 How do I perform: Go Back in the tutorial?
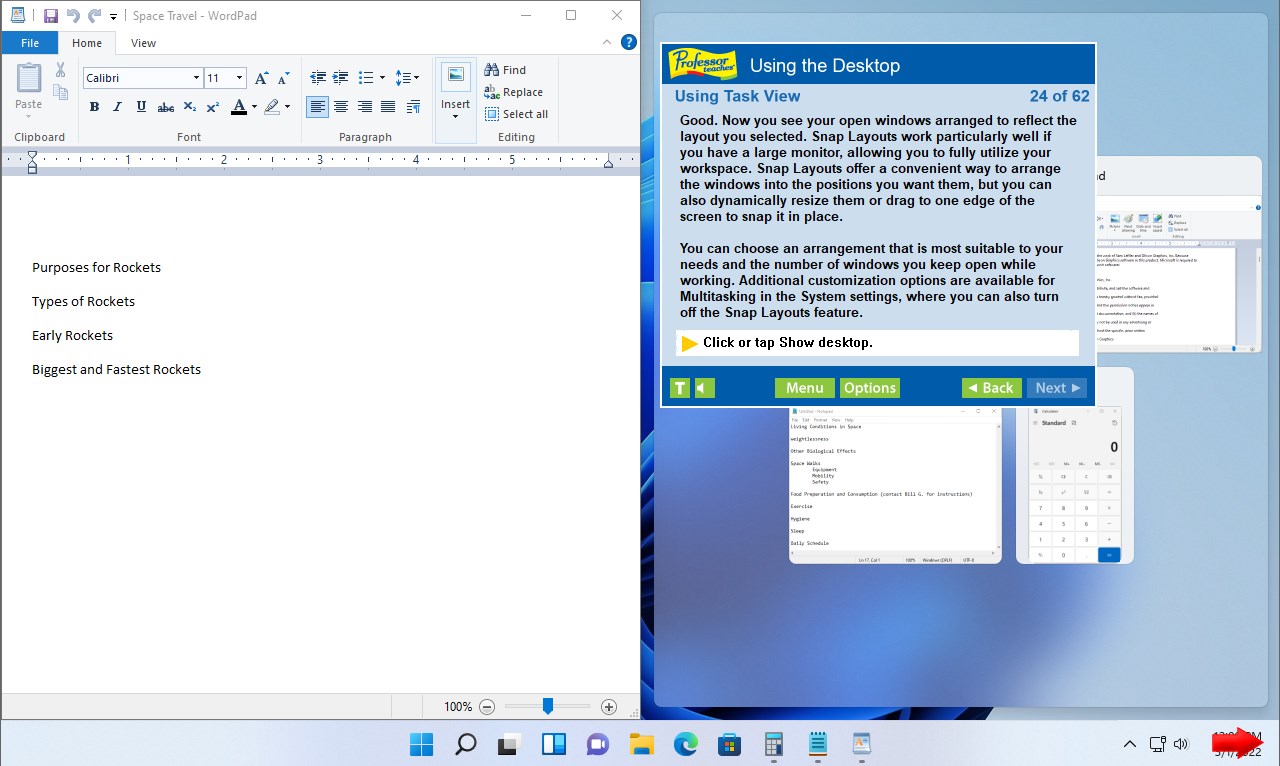tap(991, 388)
